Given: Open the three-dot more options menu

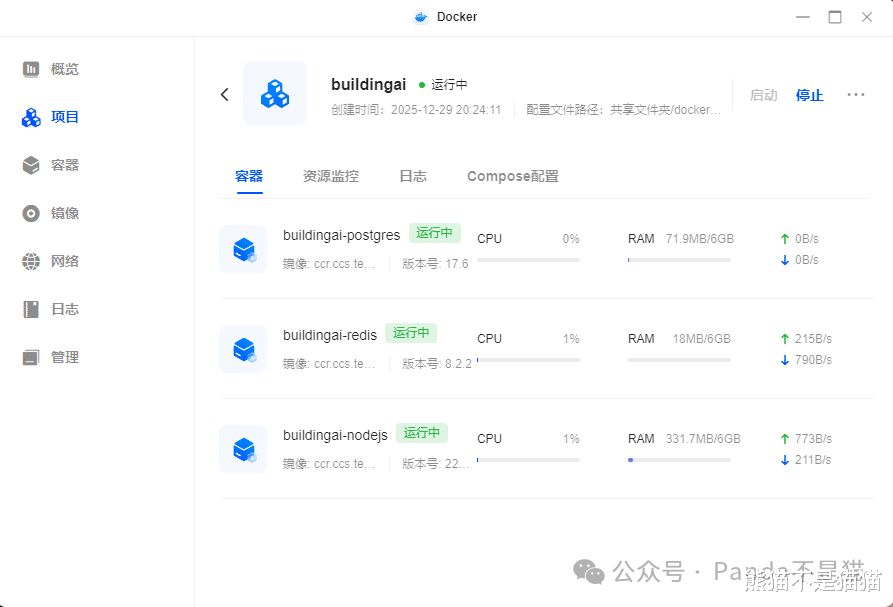Looking at the screenshot, I should (x=855, y=95).
